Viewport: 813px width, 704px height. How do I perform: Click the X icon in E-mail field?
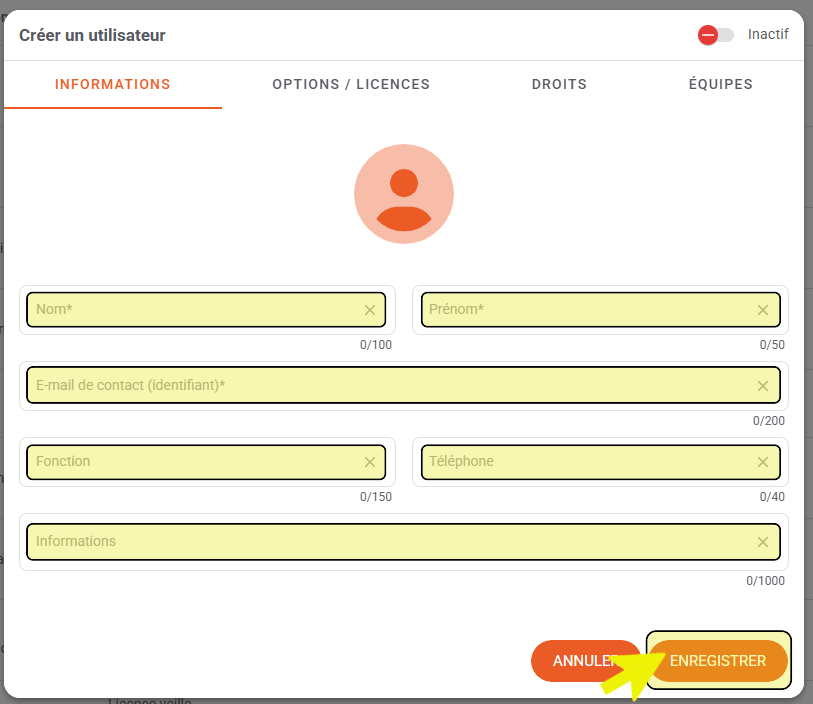[763, 386]
